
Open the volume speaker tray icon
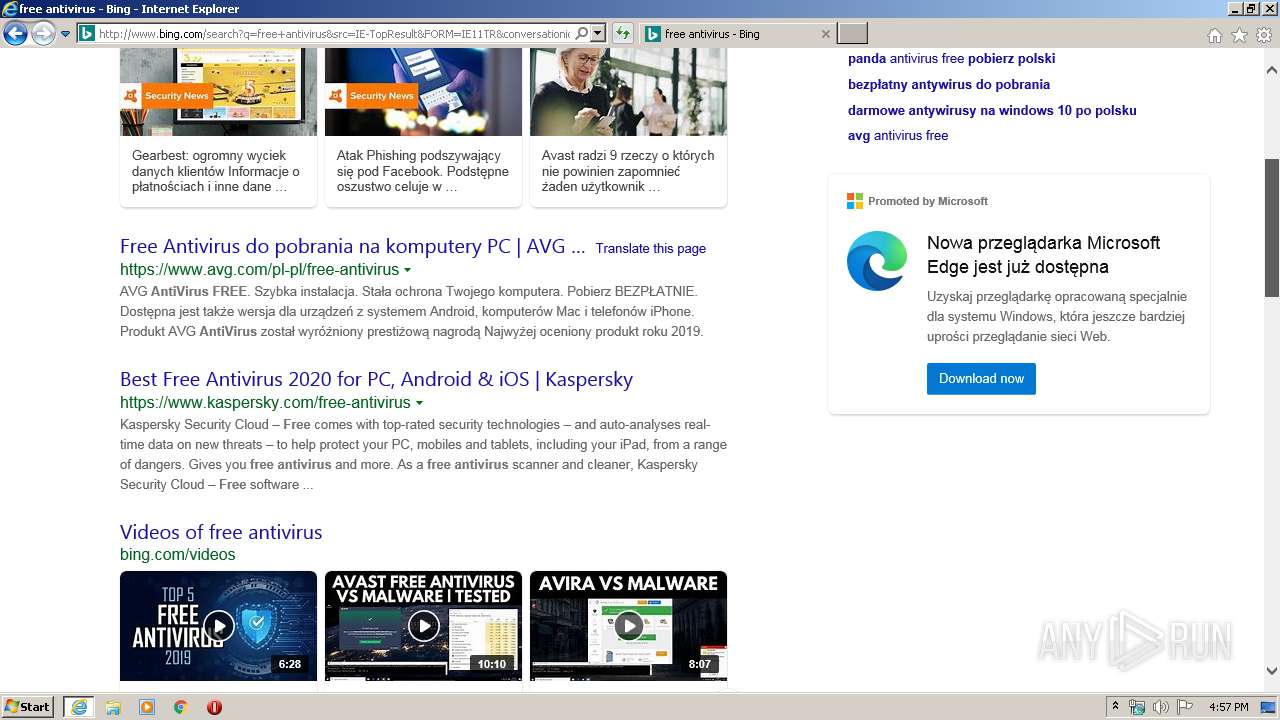tap(1161, 707)
